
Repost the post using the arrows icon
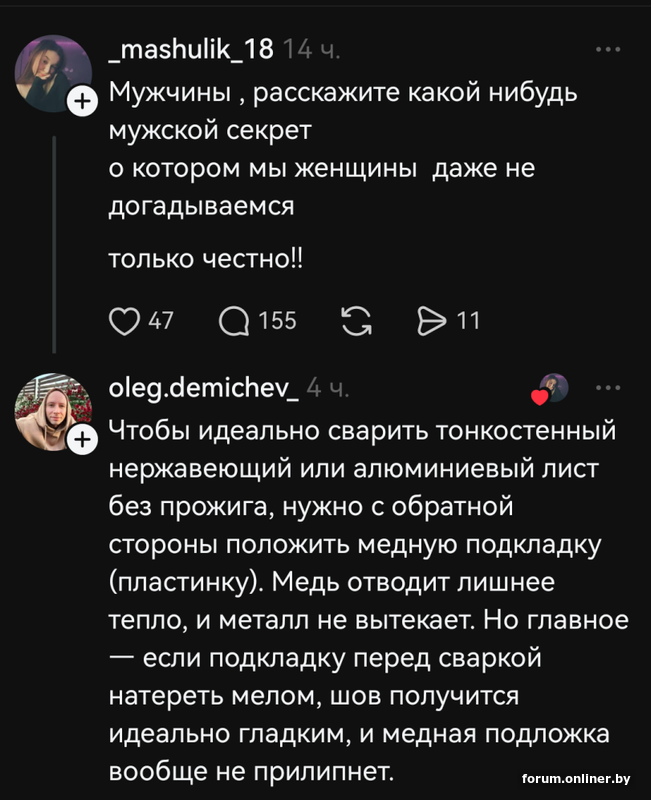pos(355,320)
